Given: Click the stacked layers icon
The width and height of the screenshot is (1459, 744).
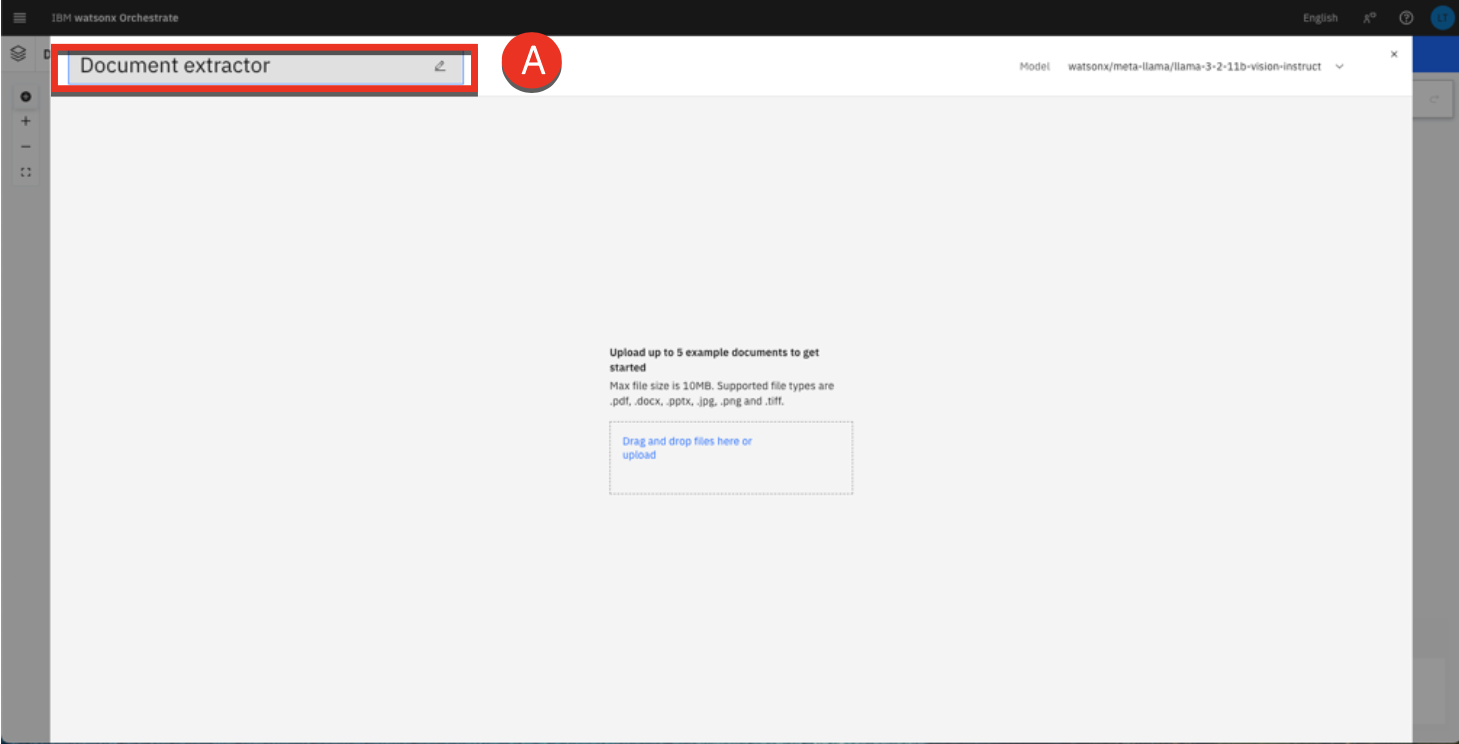Looking at the screenshot, I should [18, 54].
